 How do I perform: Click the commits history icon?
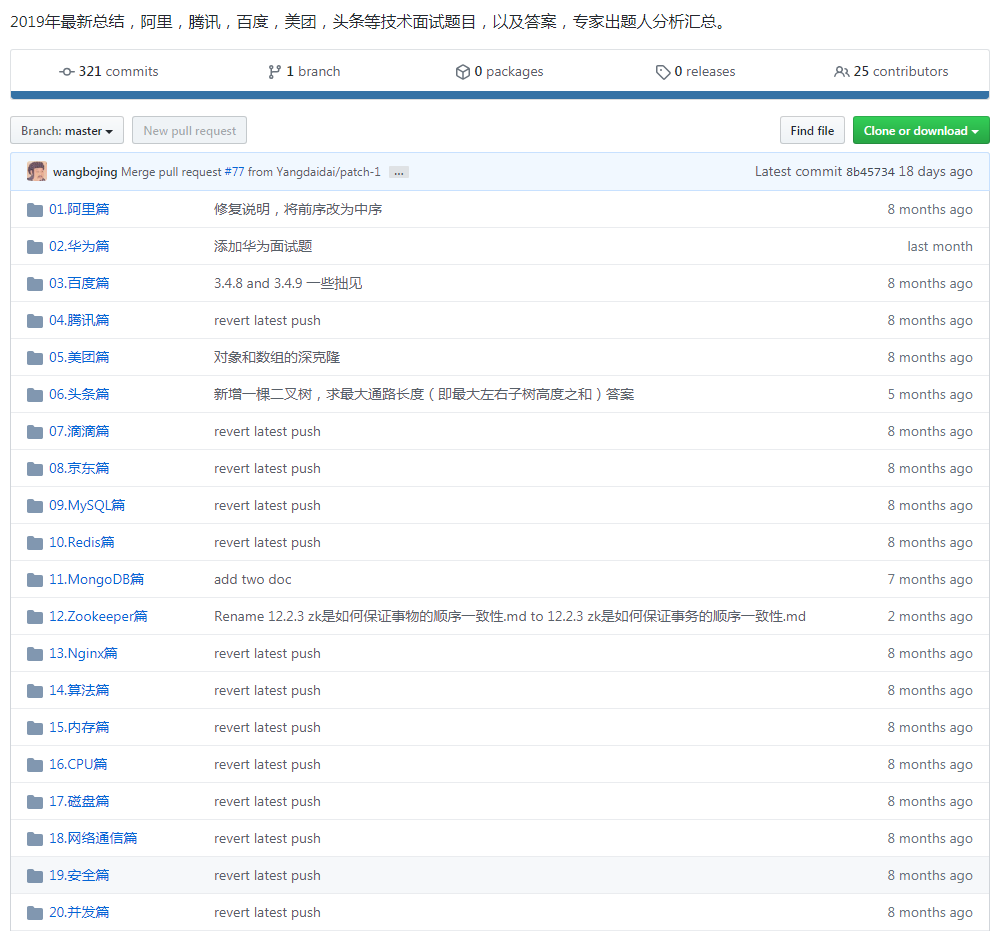(66, 72)
